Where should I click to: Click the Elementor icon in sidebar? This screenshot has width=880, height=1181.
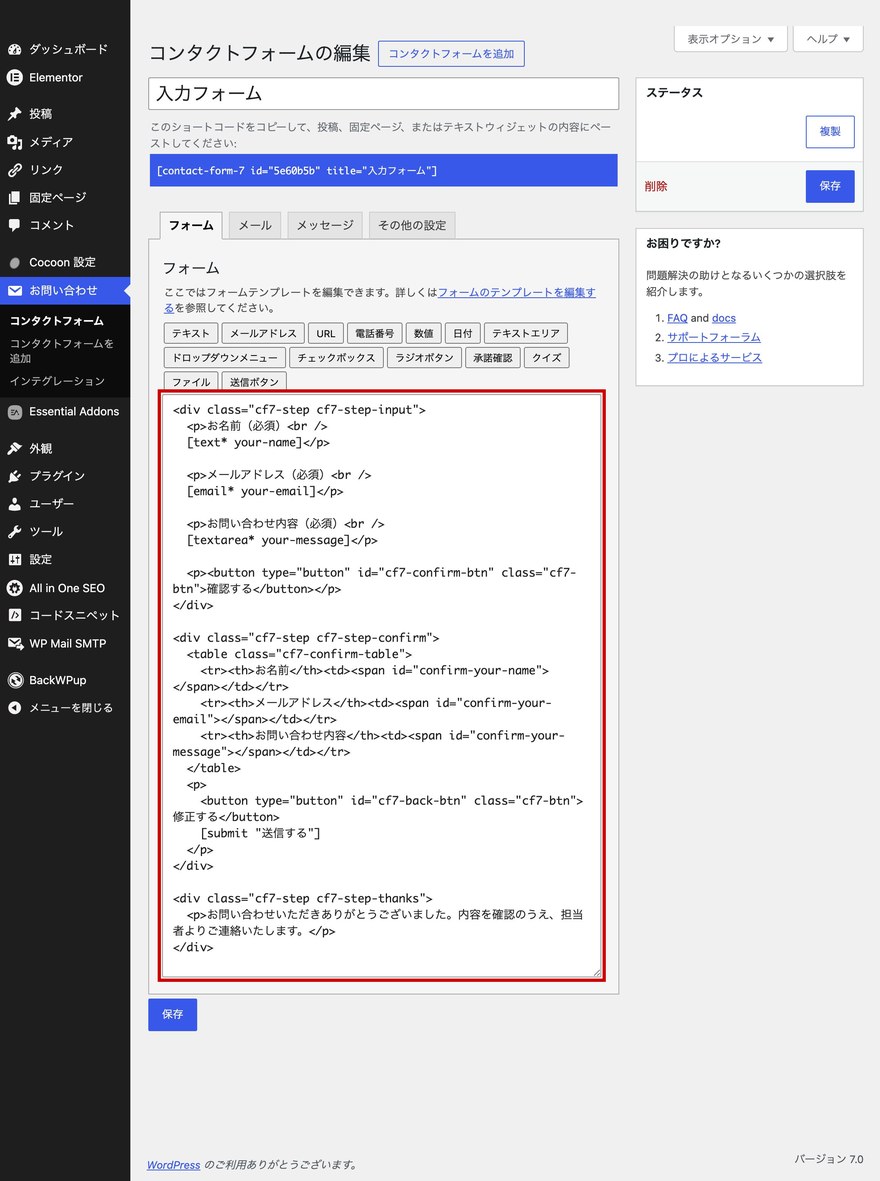tap(14, 78)
